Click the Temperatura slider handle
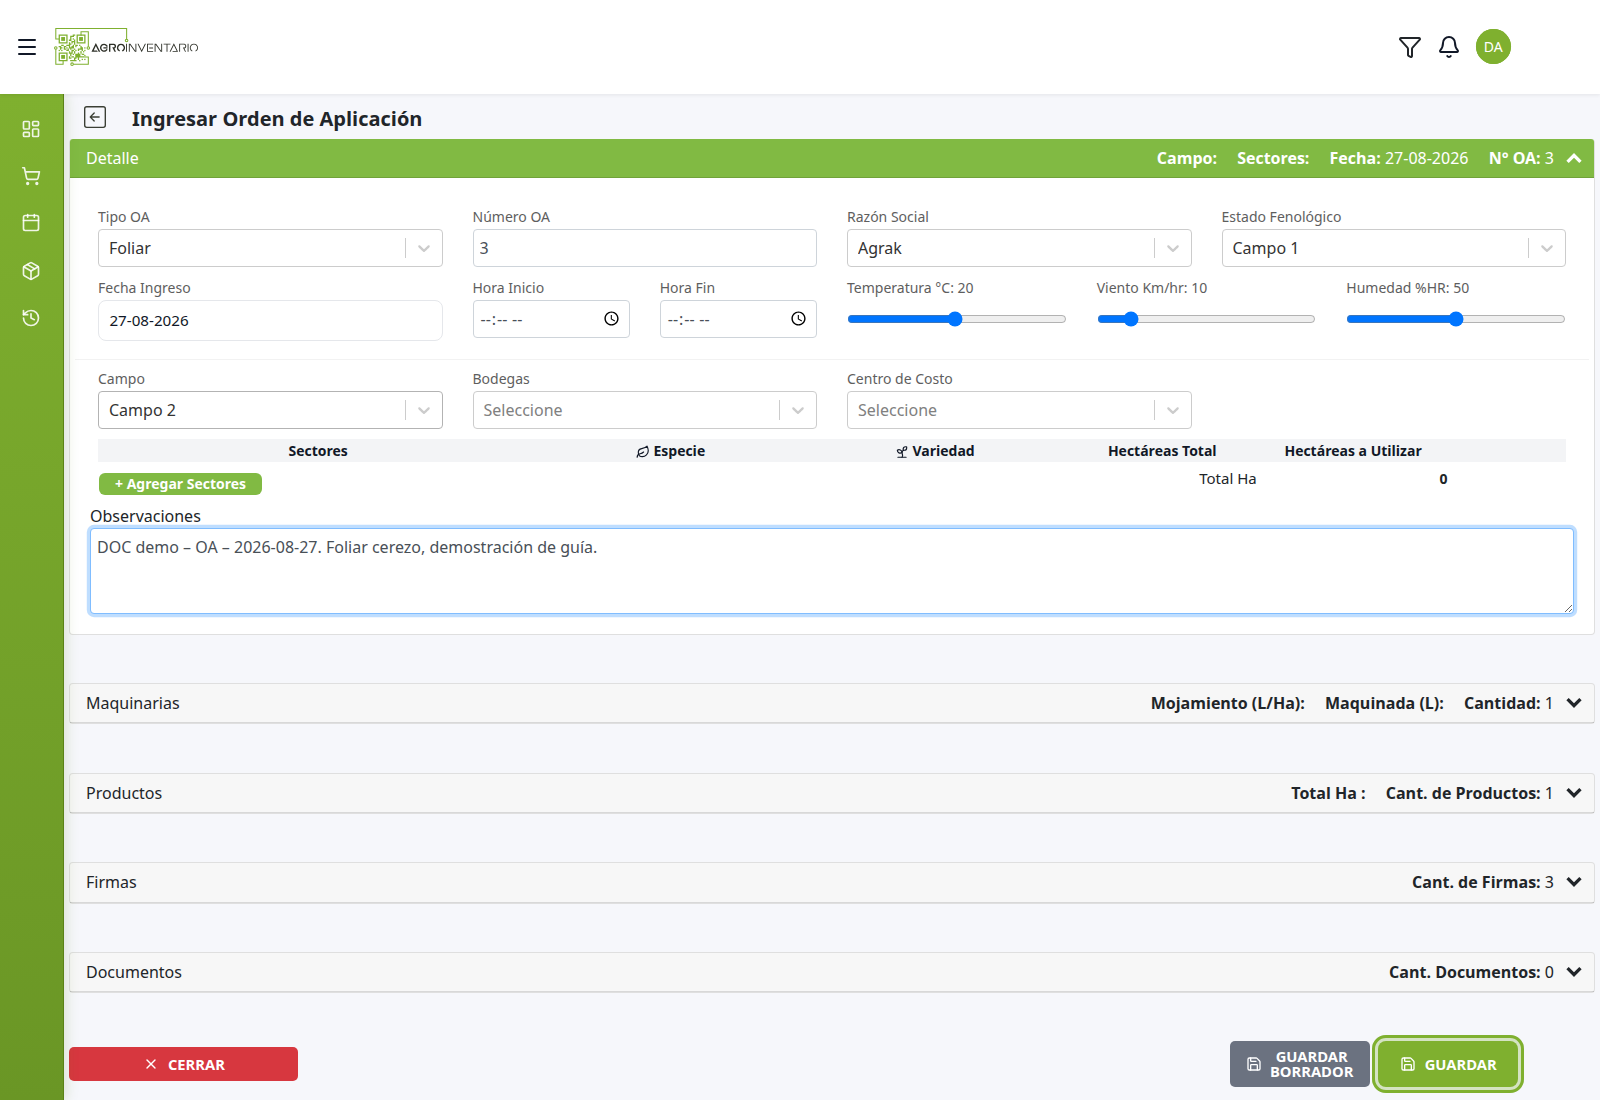 tap(955, 319)
